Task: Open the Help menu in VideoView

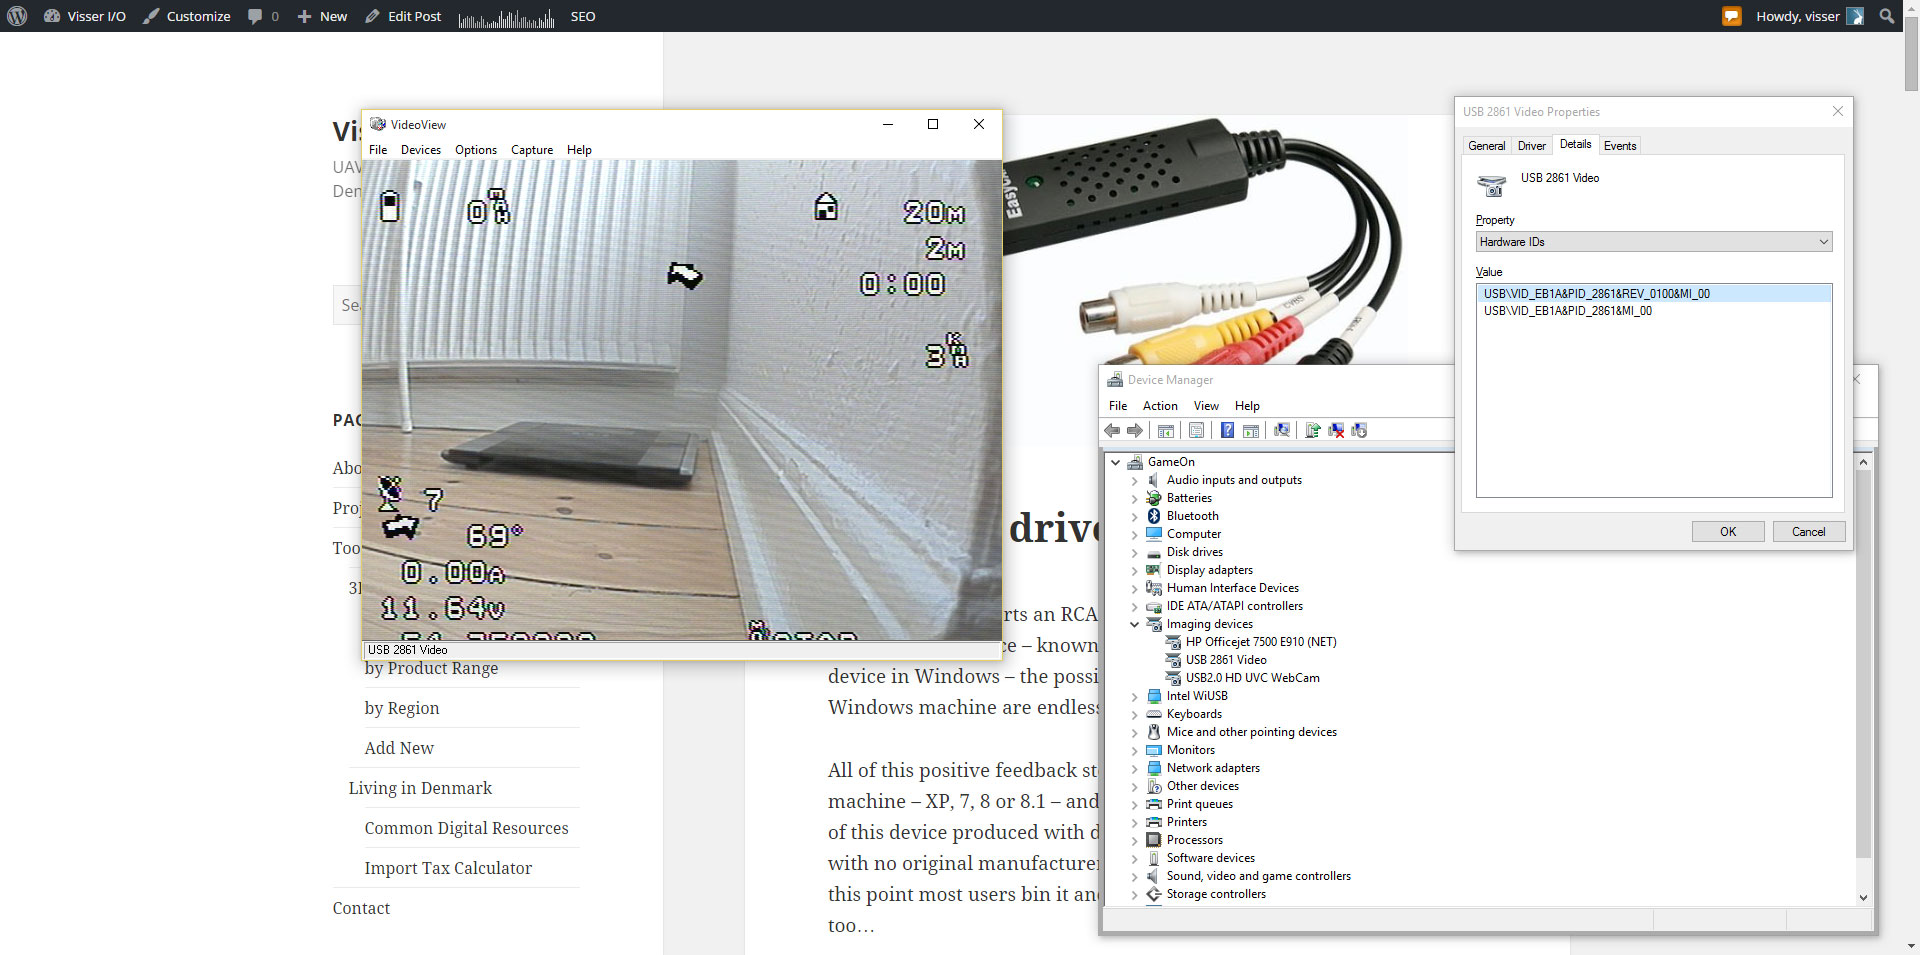Action: [579, 150]
